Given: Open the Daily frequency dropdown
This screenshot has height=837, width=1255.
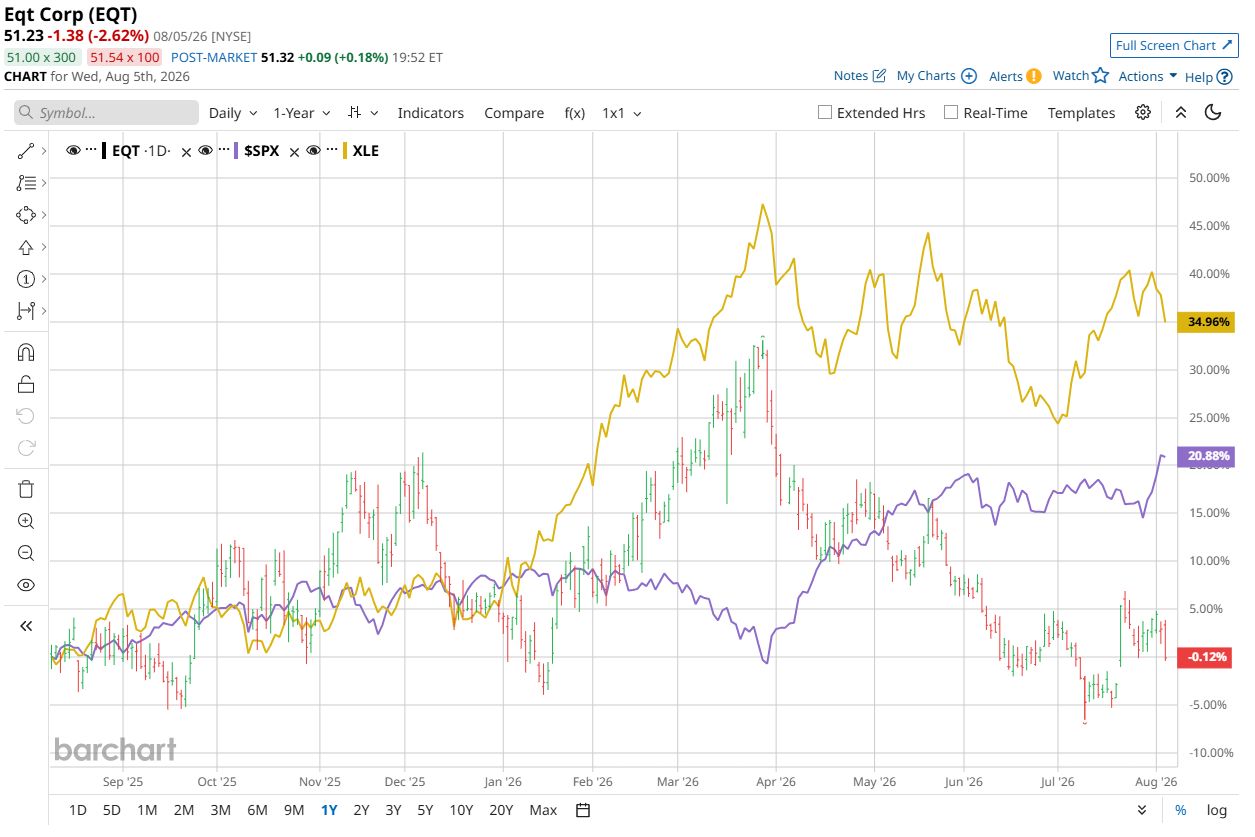Looking at the screenshot, I should [233, 113].
